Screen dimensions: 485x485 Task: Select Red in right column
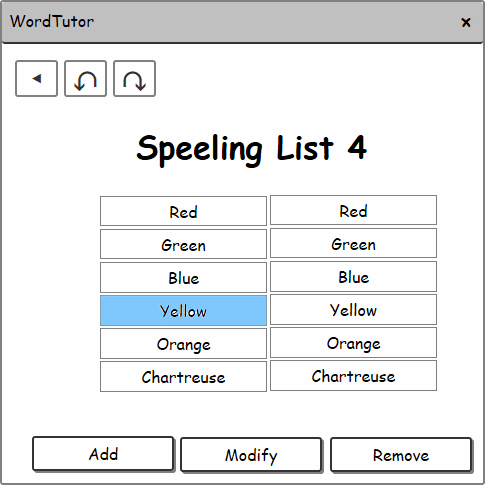coord(353,210)
